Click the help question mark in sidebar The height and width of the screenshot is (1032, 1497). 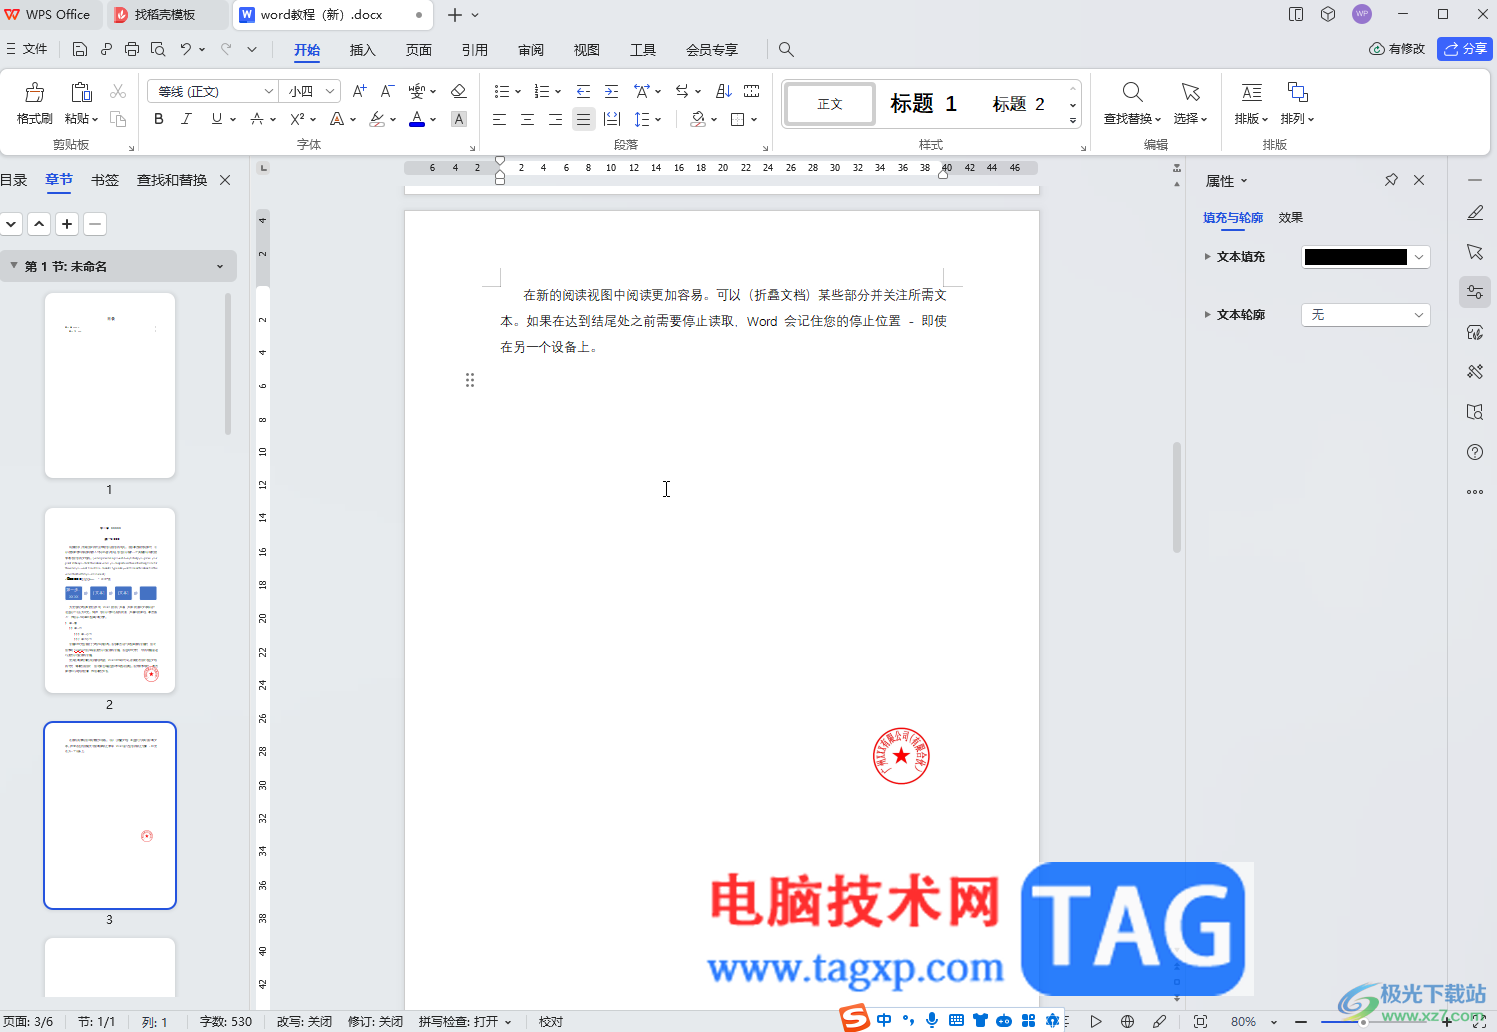[1475, 452]
